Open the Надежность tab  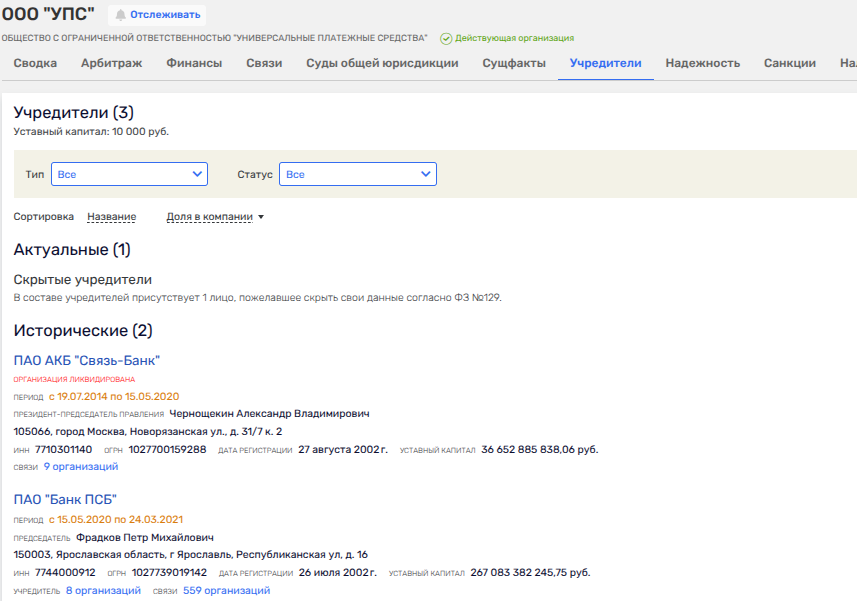(x=702, y=63)
